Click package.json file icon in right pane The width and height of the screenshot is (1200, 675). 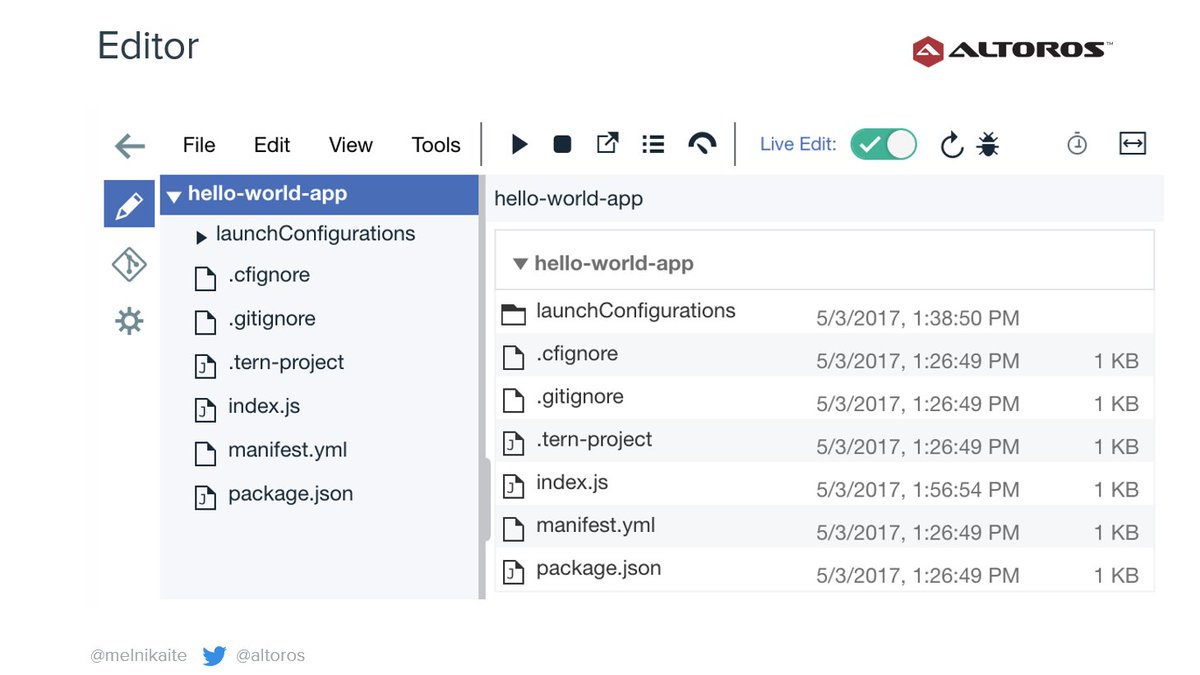click(x=513, y=572)
